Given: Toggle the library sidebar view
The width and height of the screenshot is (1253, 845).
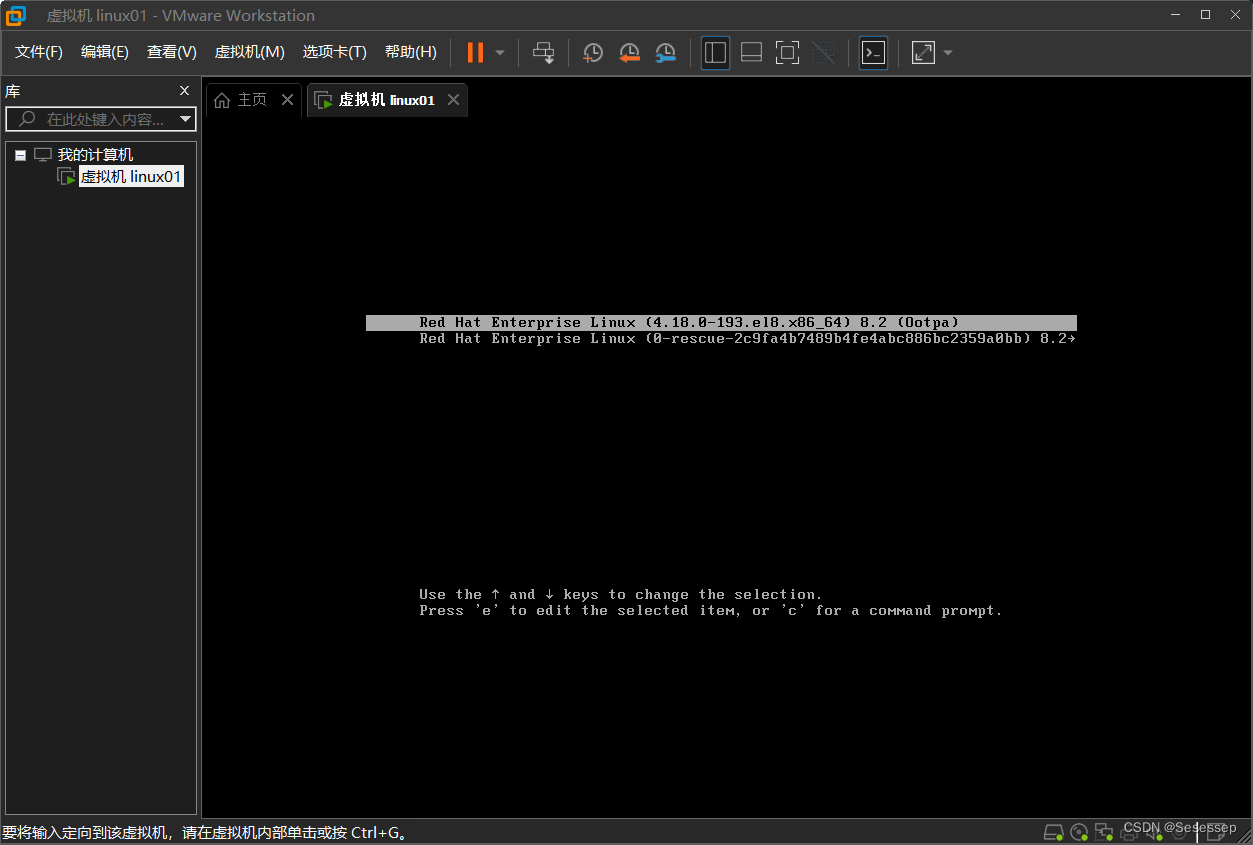Looking at the screenshot, I should 715,53.
